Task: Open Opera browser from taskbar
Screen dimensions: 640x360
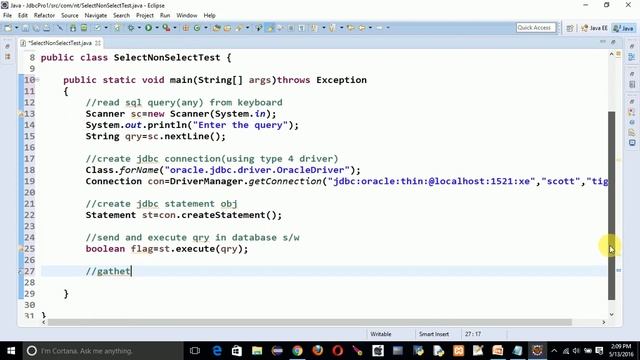Action: (338, 351)
